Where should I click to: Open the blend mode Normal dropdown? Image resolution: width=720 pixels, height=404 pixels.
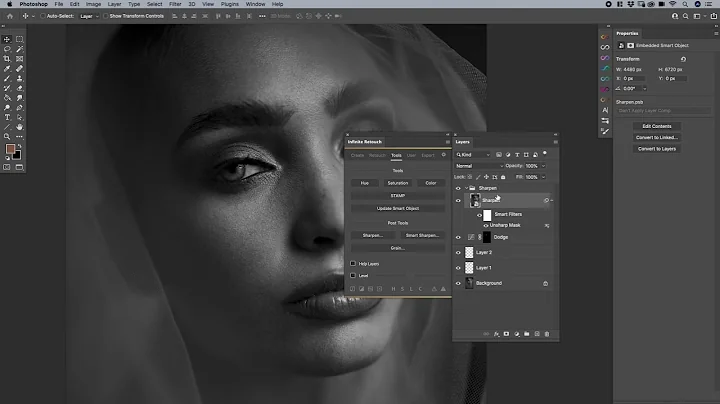click(x=479, y=166)
